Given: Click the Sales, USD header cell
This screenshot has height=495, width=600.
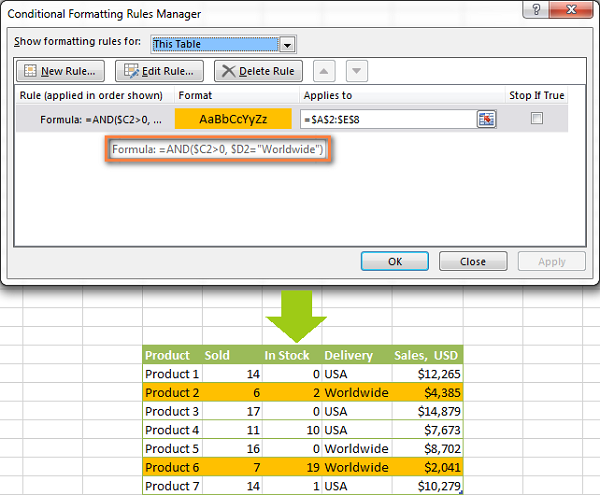Looking at the screenshot, I should tap(428, 355).
